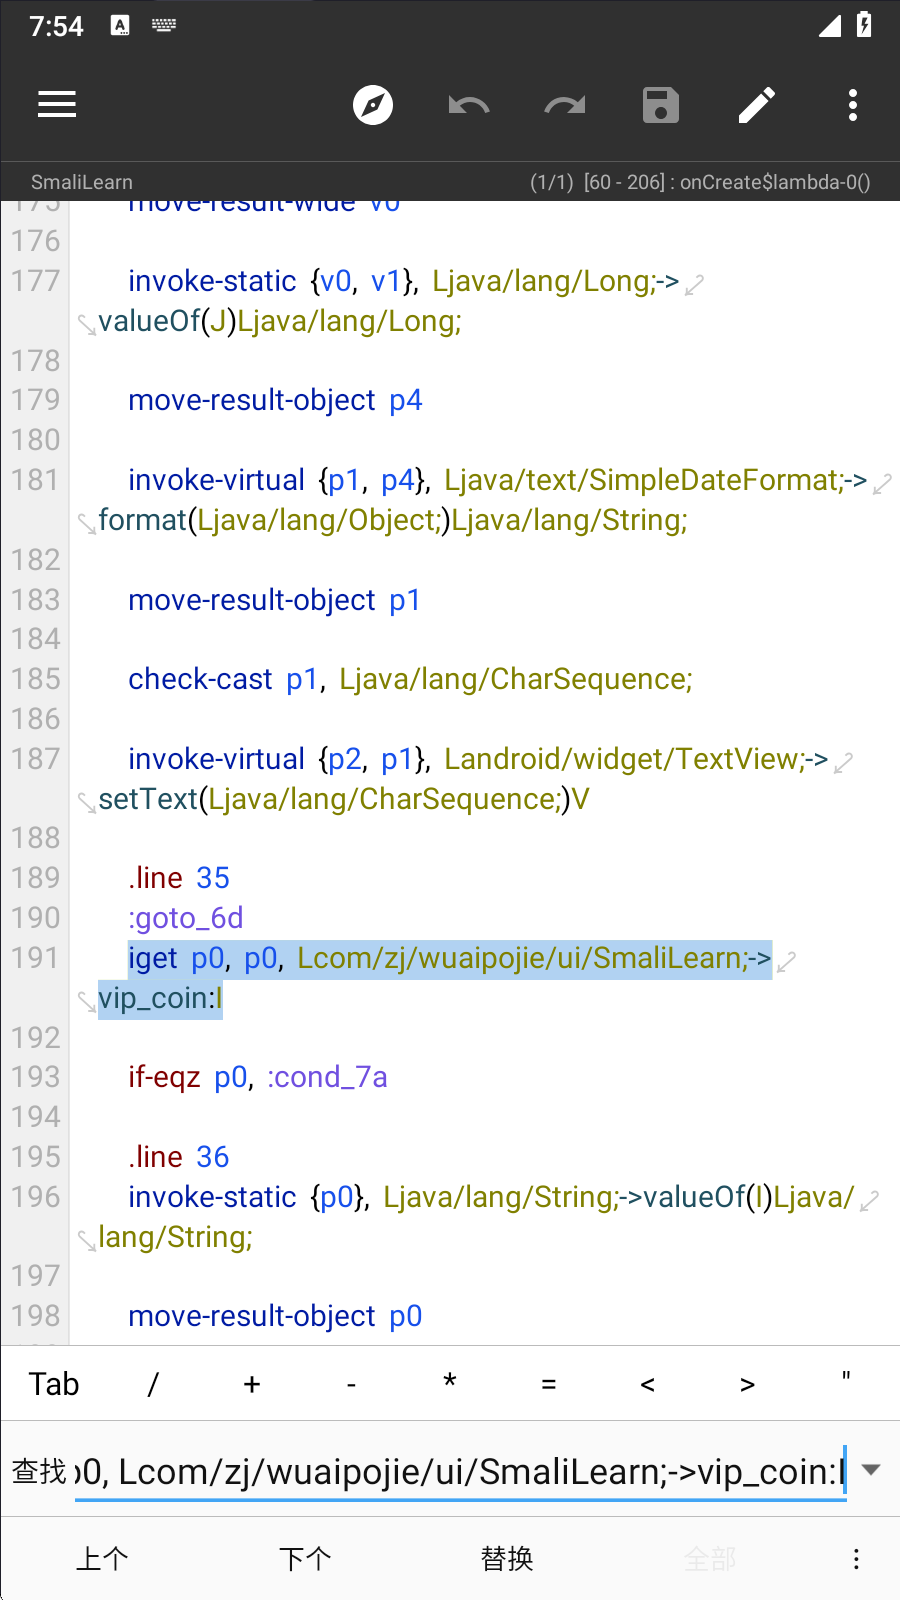Save the file with floppy icon

(x=660, y=105)
